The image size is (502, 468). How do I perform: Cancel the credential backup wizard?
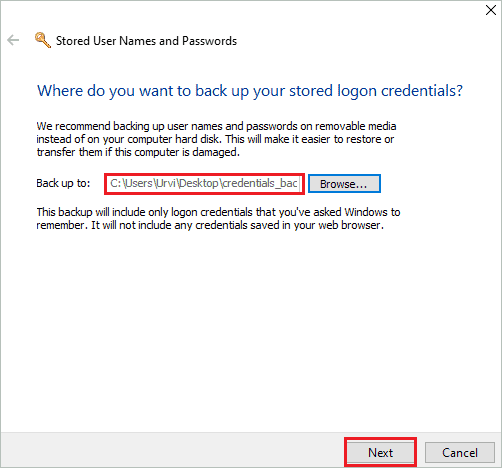click(x=460, y=453)
